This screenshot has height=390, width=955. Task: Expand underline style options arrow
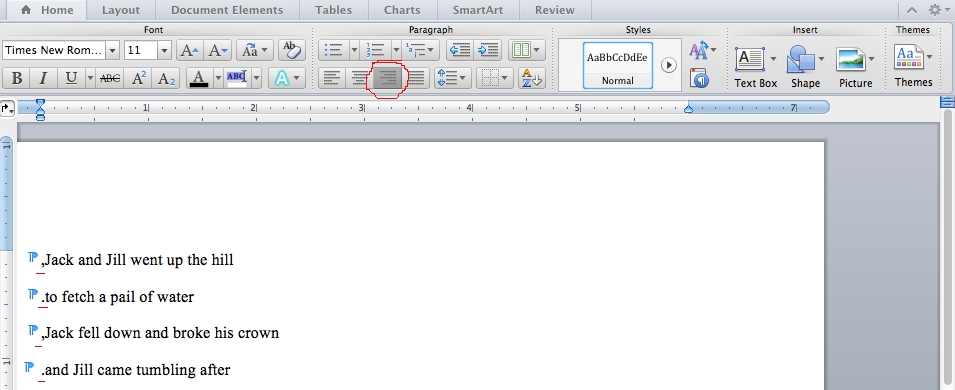coord(91,78)
